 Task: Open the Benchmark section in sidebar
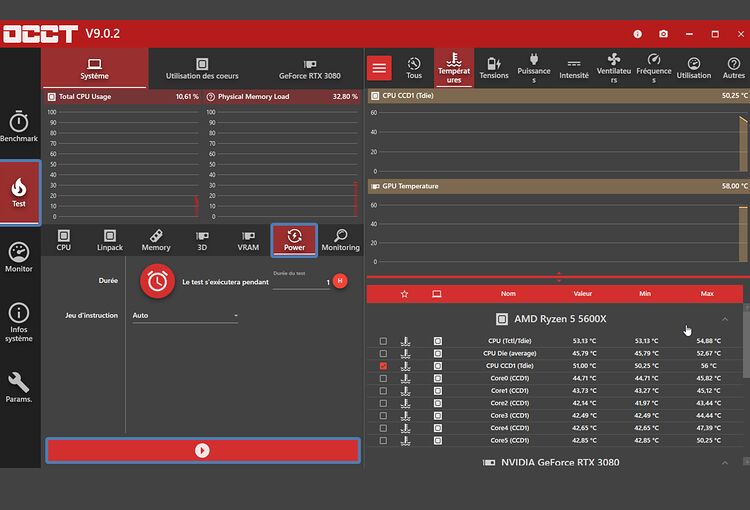pos(19,127)
